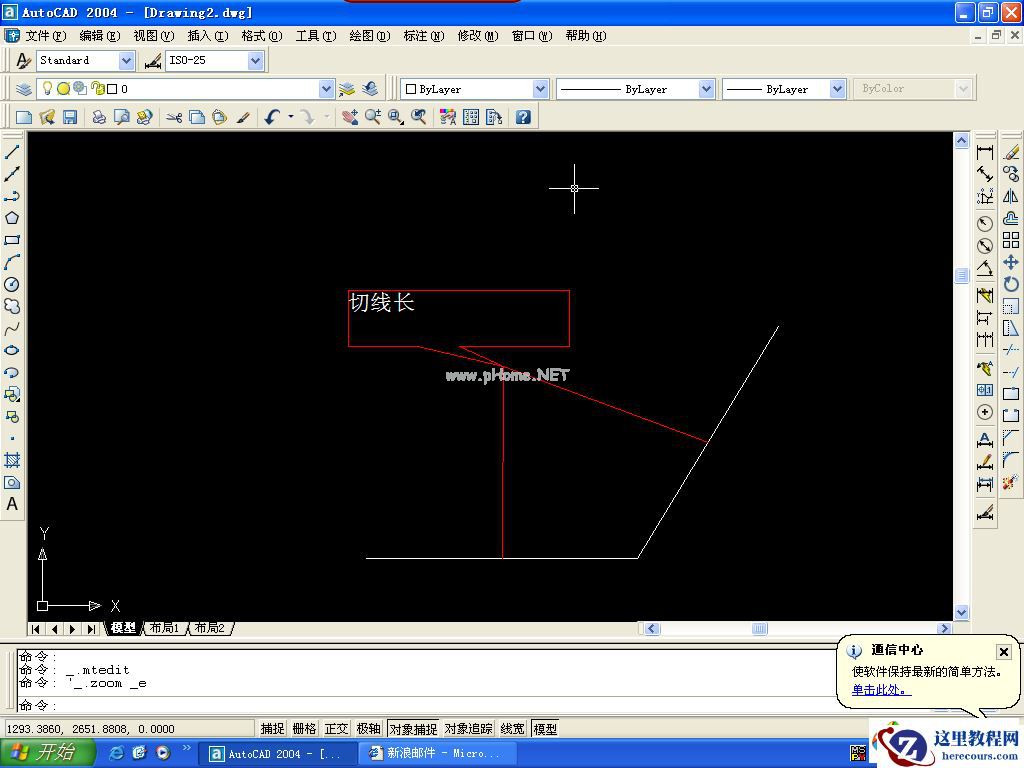Toggle 栅格 (Grid) display in status bar

pyautogui.click(x=304, y=729)
